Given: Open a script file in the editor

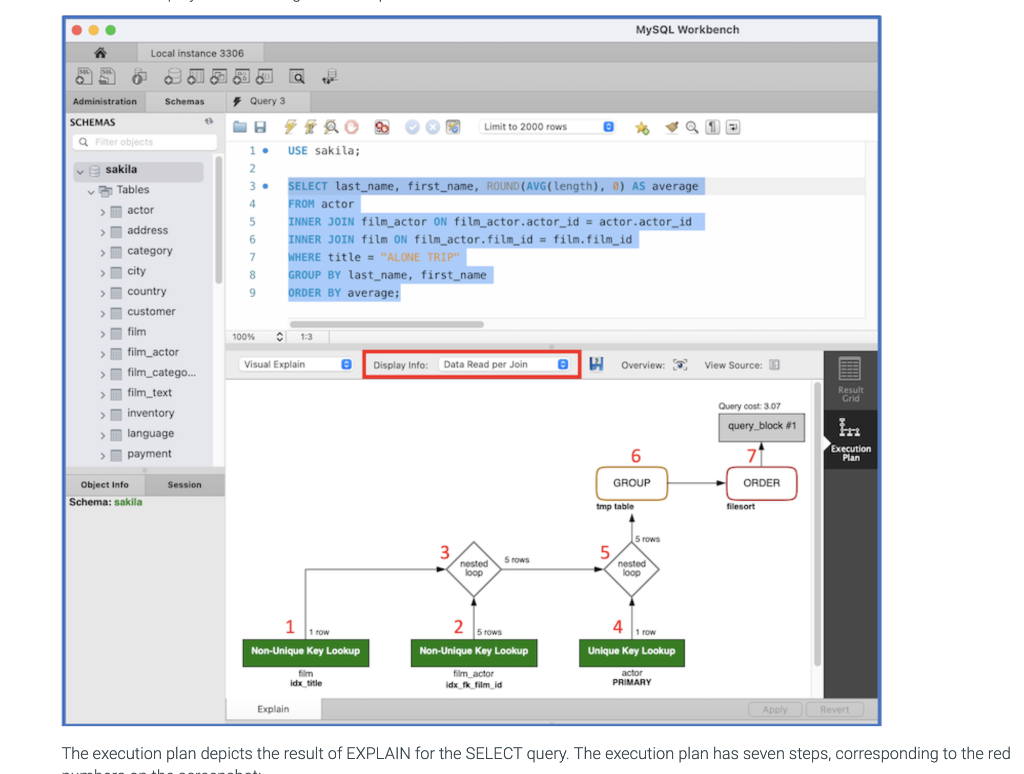Looking at the screenshot, I should point(240,127).
